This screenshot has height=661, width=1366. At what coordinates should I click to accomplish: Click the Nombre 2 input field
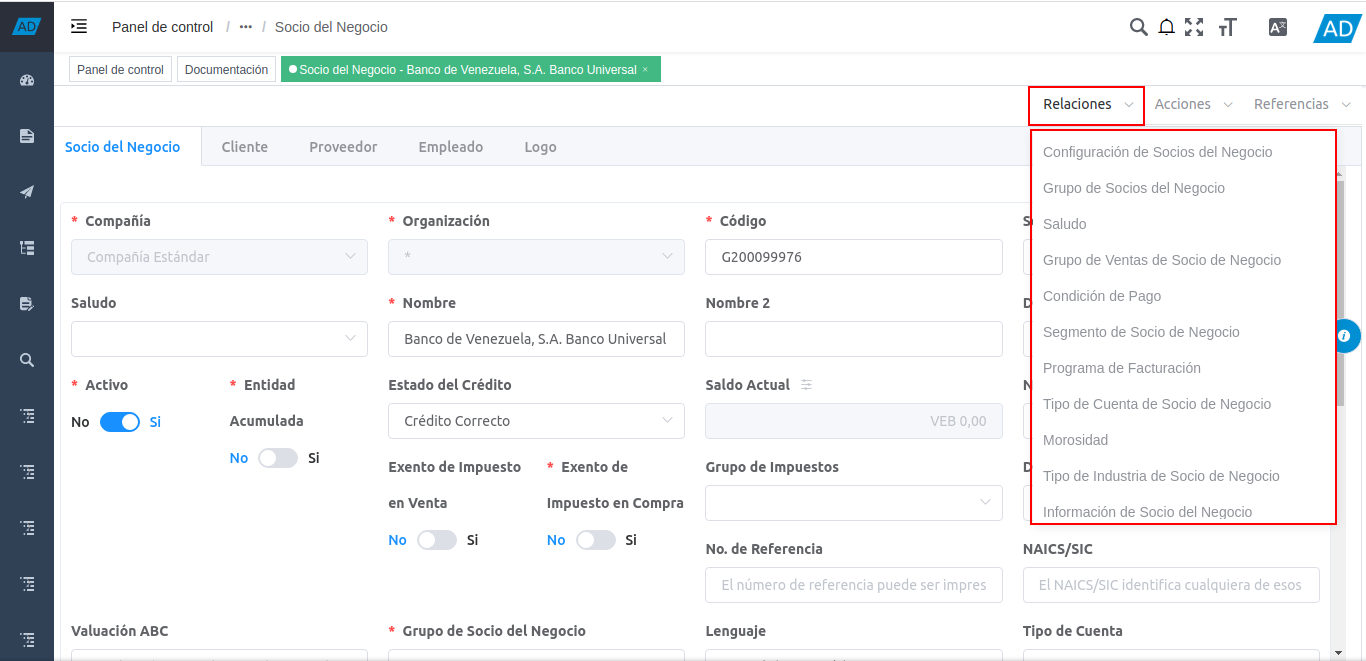pos(853,339)
